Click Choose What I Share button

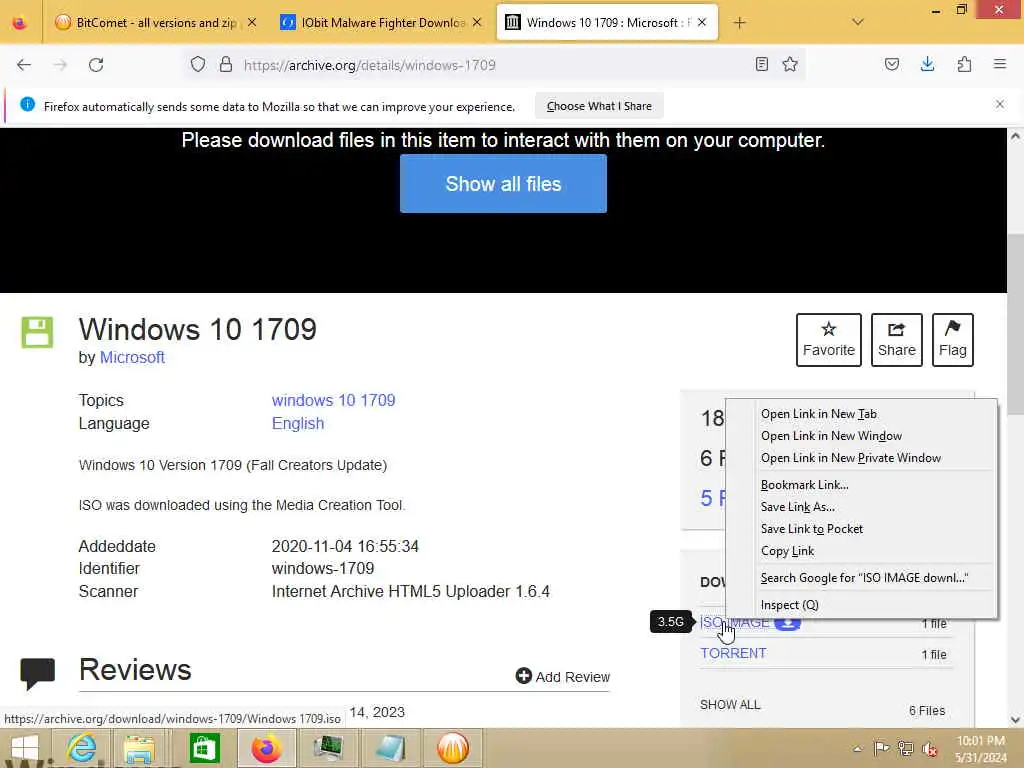click(599, 106)
